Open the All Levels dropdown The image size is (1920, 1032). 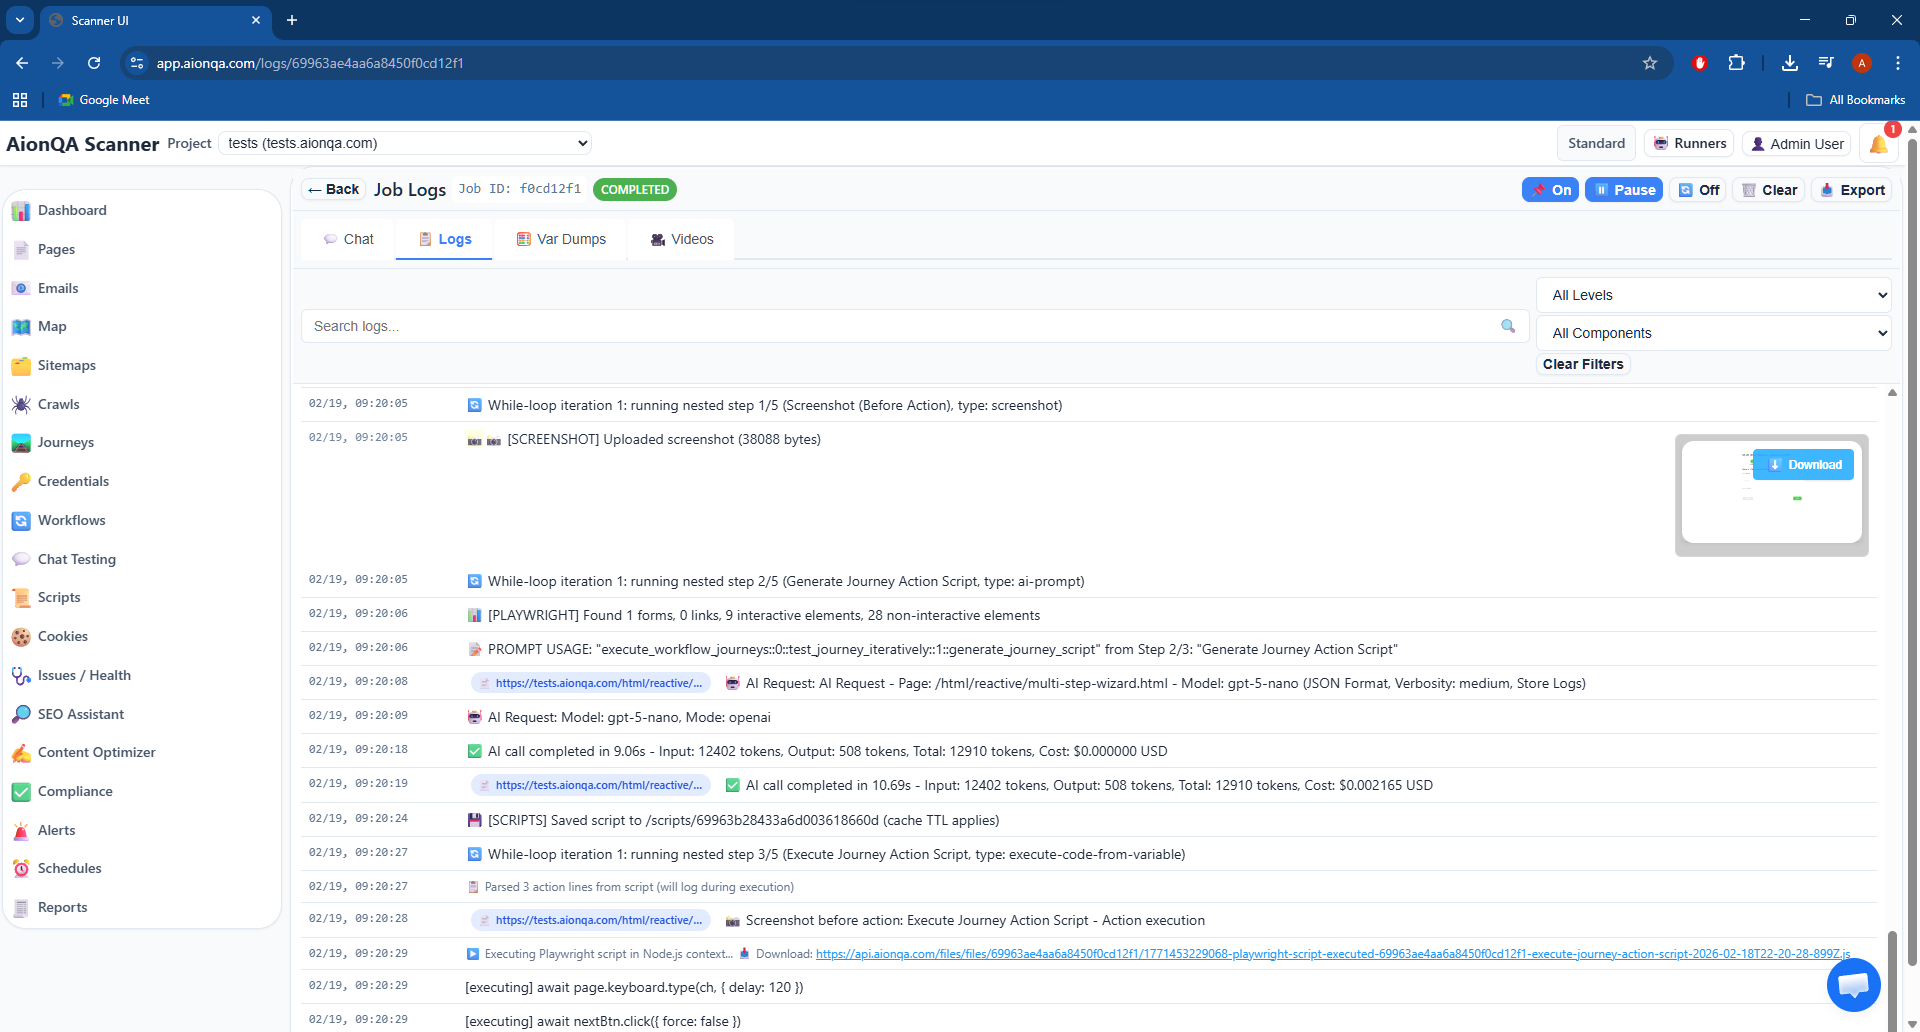click(1713, 295)
